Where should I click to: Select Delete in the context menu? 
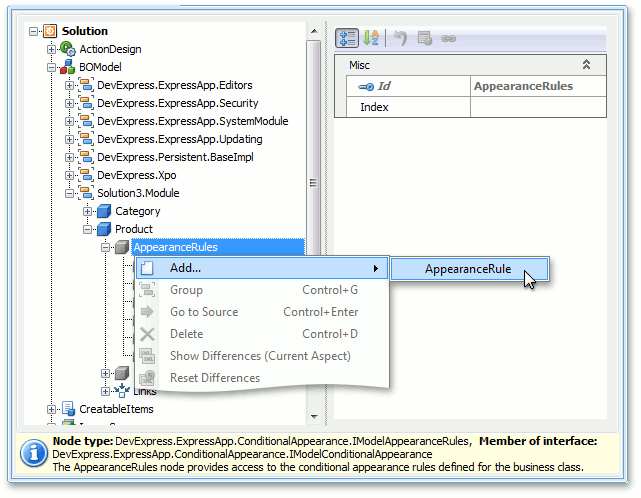point(262,334)
